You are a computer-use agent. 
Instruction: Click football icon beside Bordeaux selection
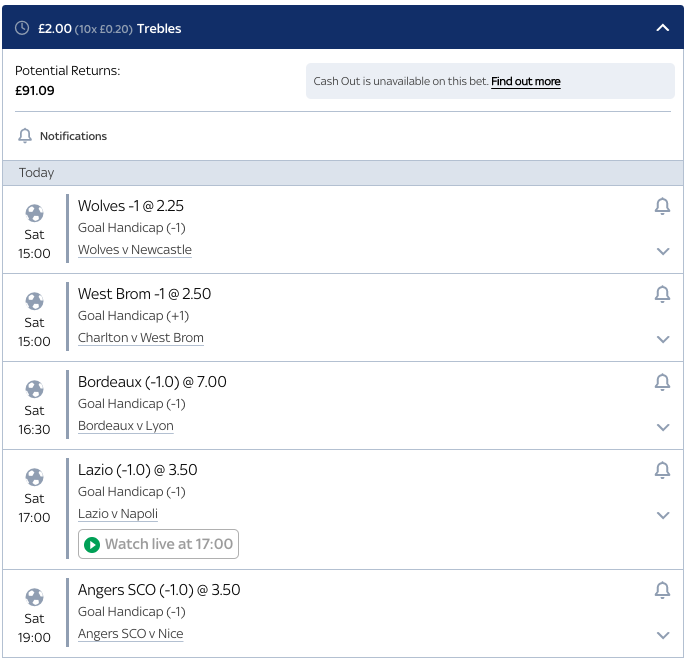[x=34, y=389]
